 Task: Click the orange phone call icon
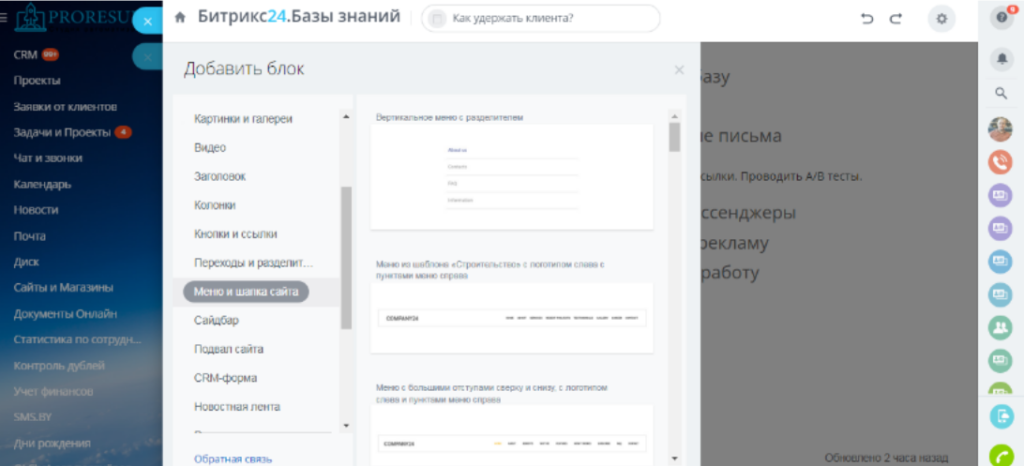(1000, 162)
